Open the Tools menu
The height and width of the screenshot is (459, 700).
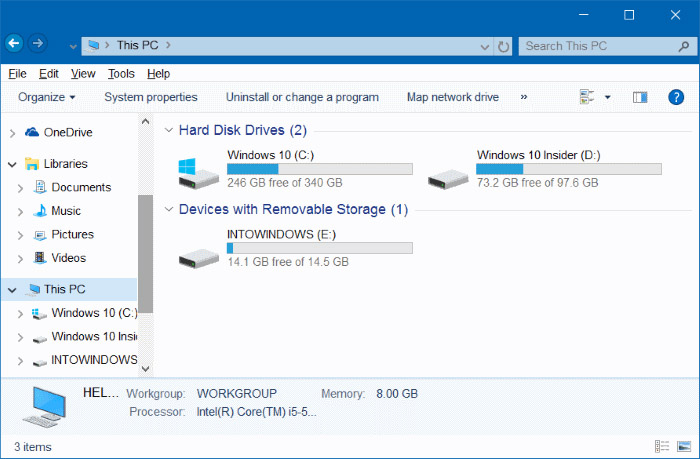(121, 74)
